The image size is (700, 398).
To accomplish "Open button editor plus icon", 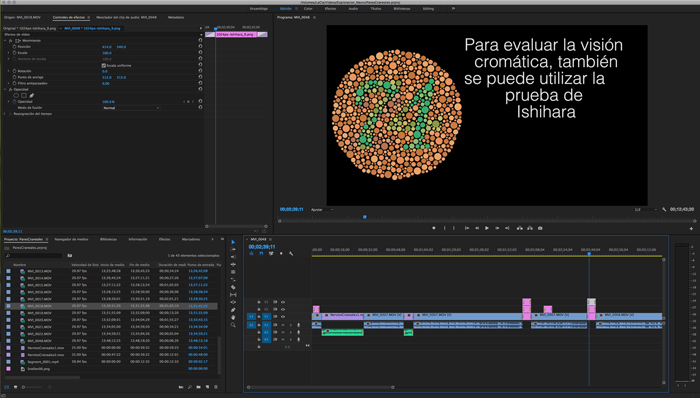I will click(691, 228).
